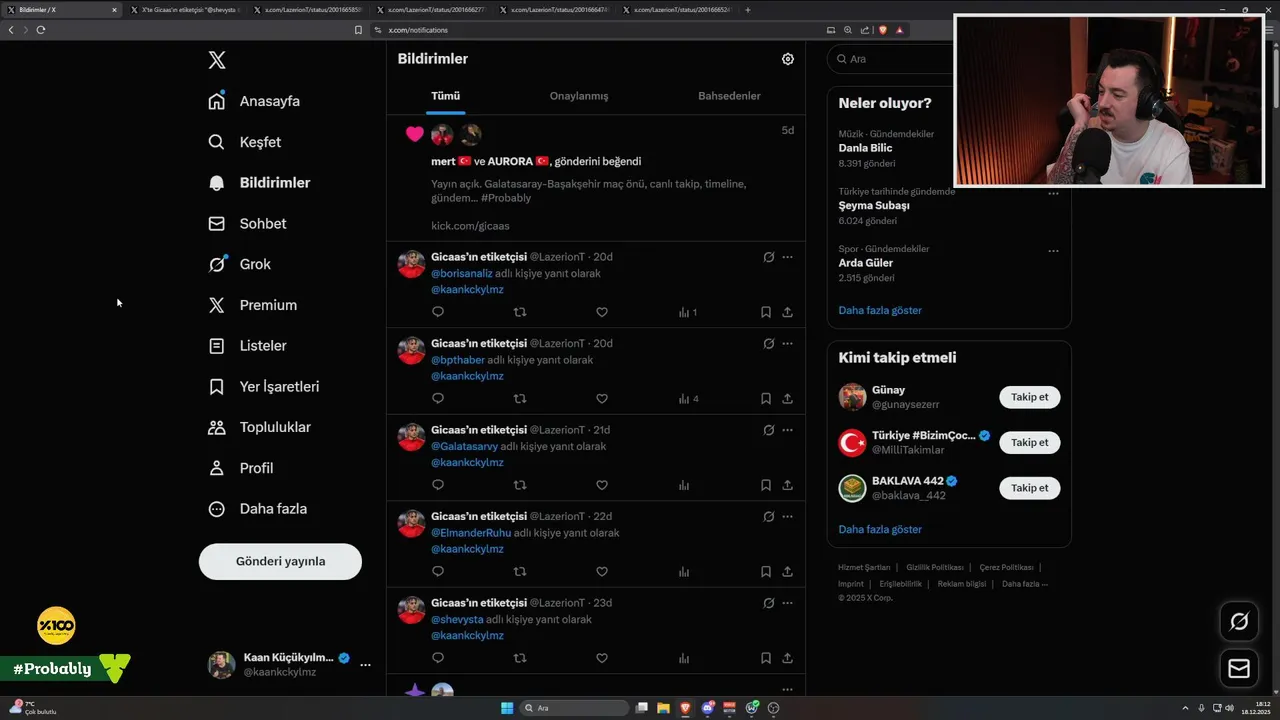
Task: Open Keşfet explore page
Action: (245, 142)
